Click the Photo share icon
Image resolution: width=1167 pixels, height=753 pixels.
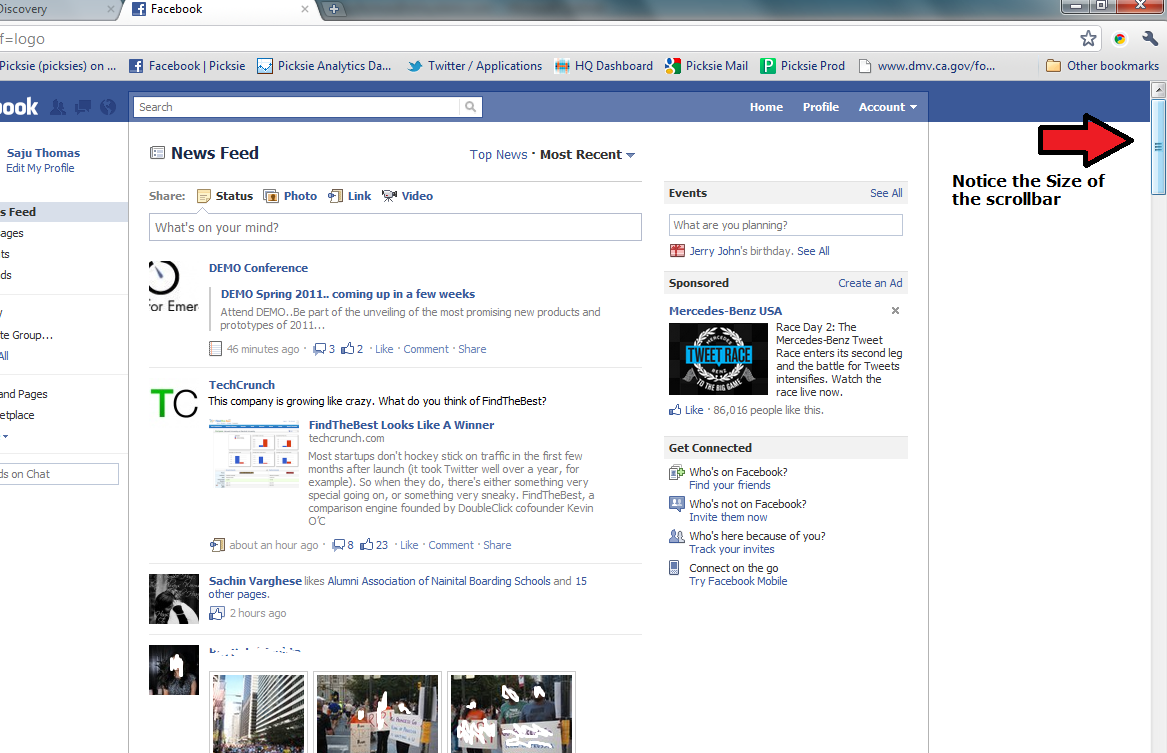pyautogui.click(x=271, y=196)
